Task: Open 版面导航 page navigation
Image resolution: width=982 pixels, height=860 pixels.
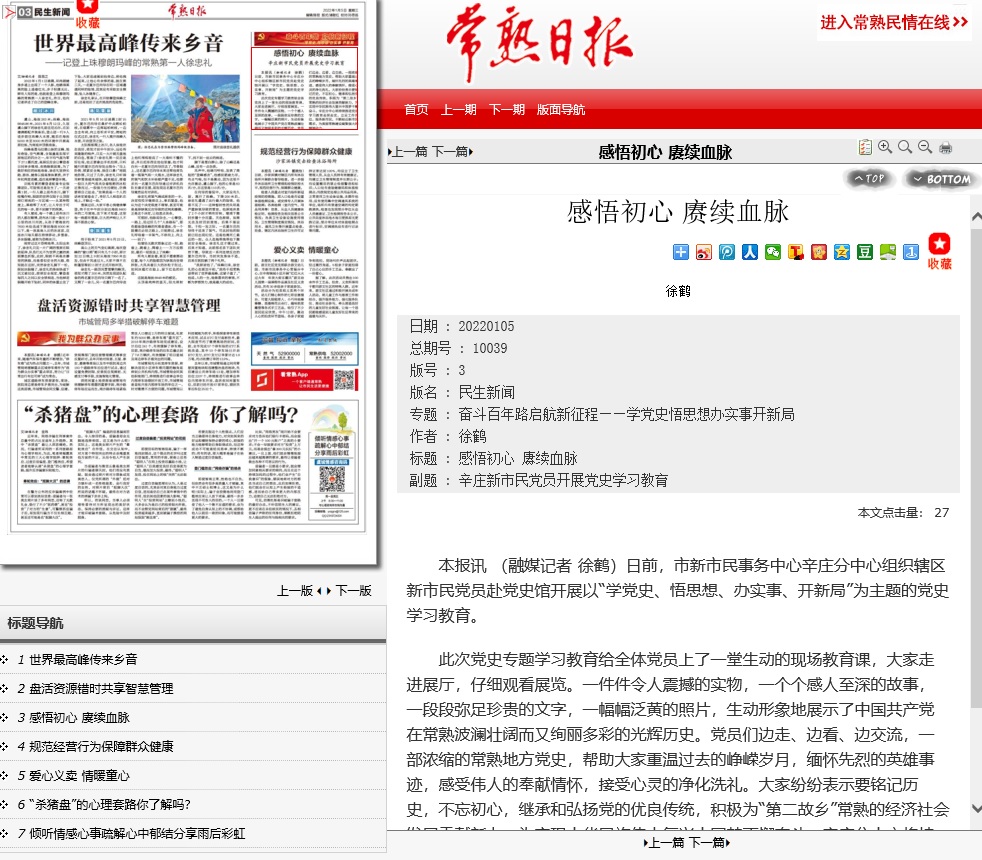Action: click(x=561, y=110)
